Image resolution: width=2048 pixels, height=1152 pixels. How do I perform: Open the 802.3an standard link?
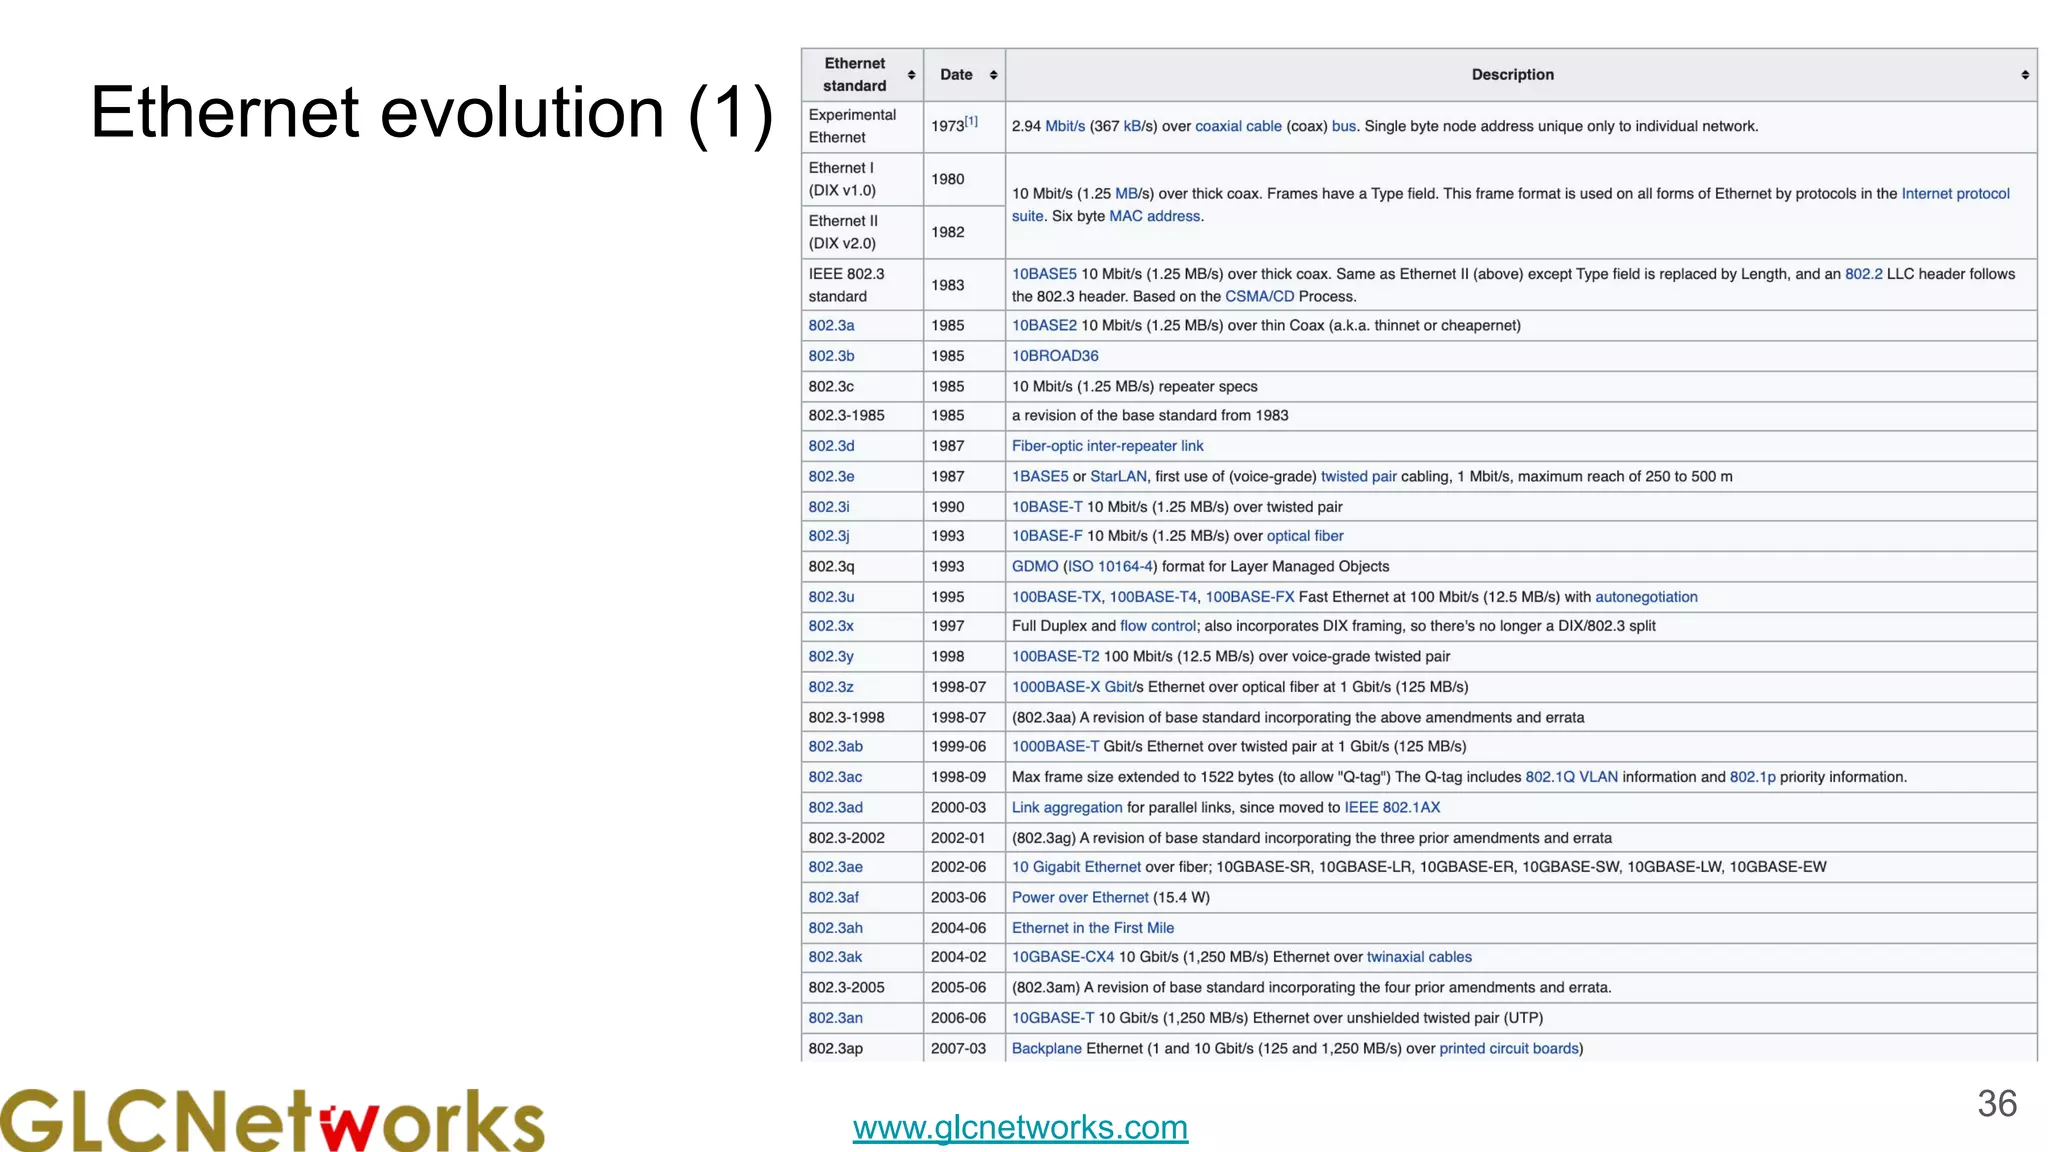click(x=835, y=1018)
